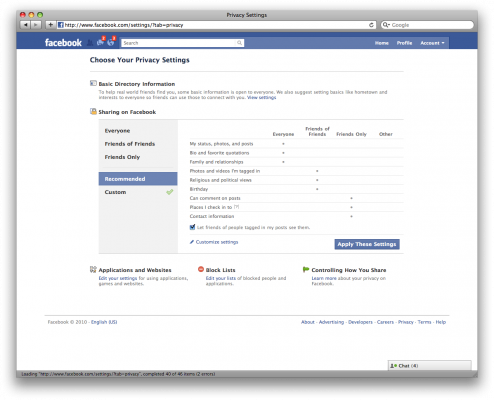Open the About footer link

coord(308,322)
